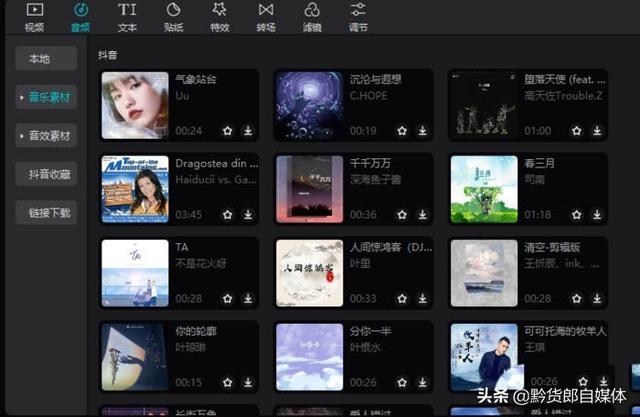The image size is (640, 417).
Task: Click the artist name 不是花火呀
Action: click(201, 264)
